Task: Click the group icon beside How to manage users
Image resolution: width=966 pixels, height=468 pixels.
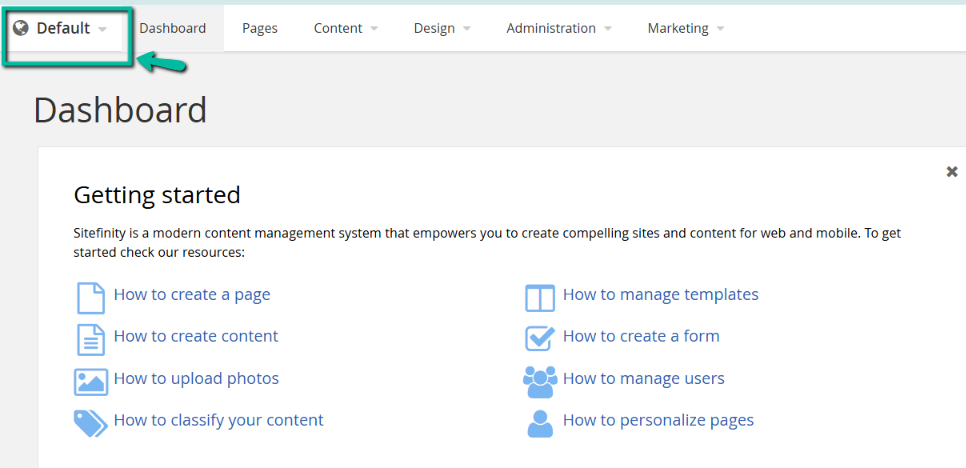Action: 540,381
